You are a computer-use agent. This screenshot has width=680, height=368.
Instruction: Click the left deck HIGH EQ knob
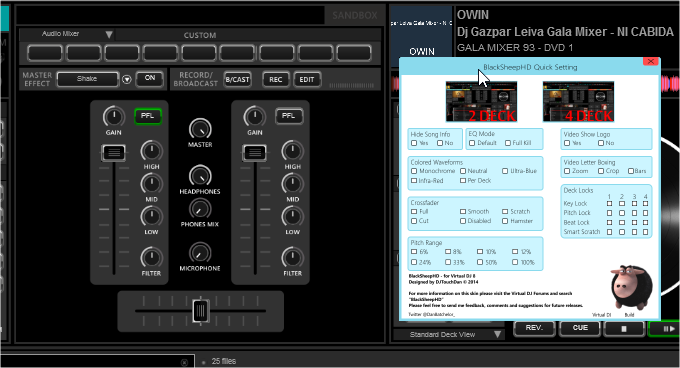pyautogui.click(x=151, y=151)
